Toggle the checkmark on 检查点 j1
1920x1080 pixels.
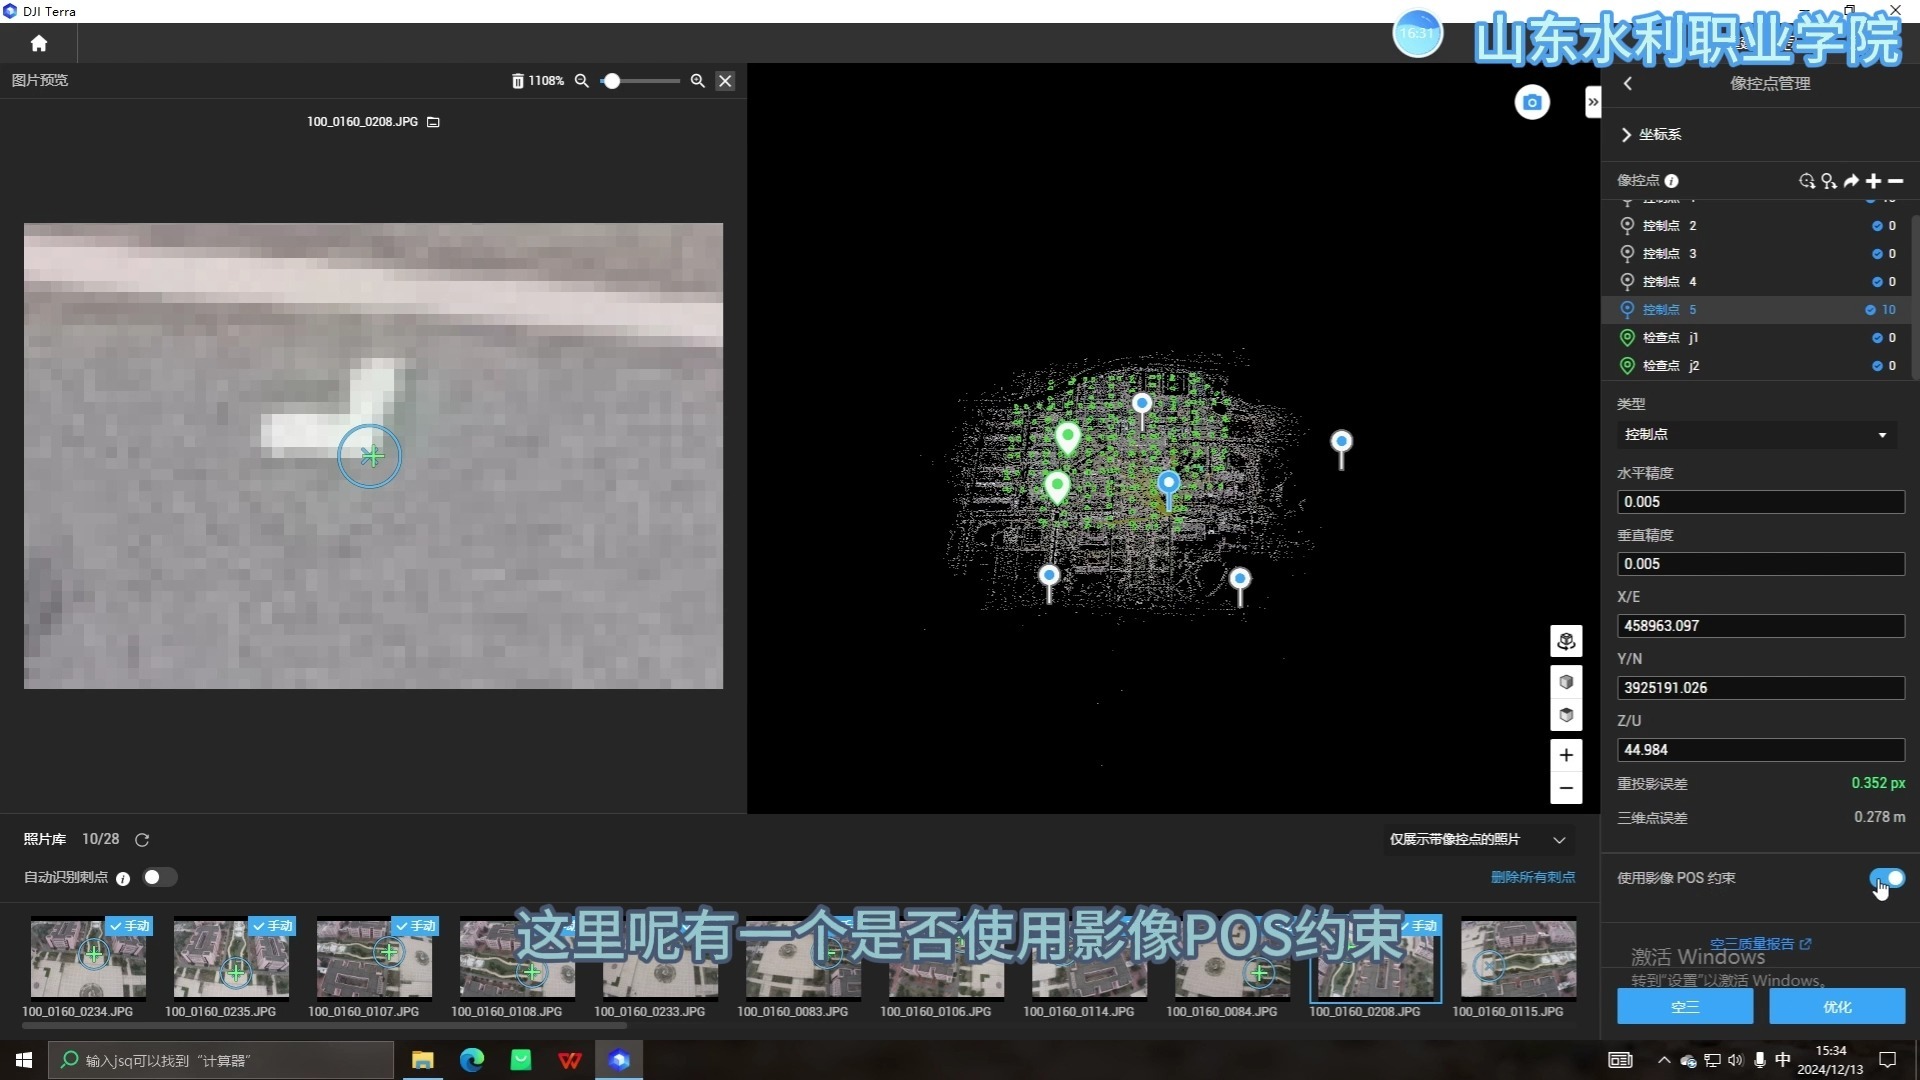(1877, 338)
